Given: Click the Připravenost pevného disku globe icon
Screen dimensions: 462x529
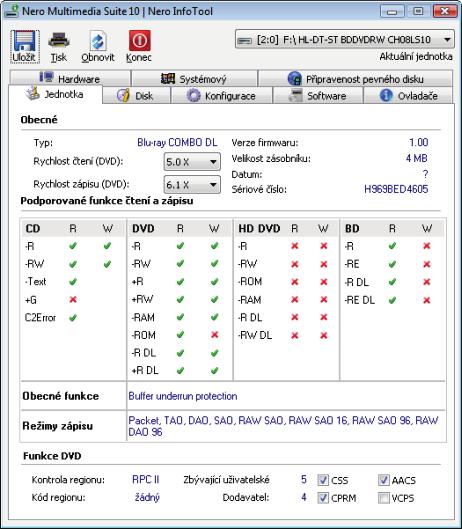Looking at the screenshot, I should coord(295,79).
